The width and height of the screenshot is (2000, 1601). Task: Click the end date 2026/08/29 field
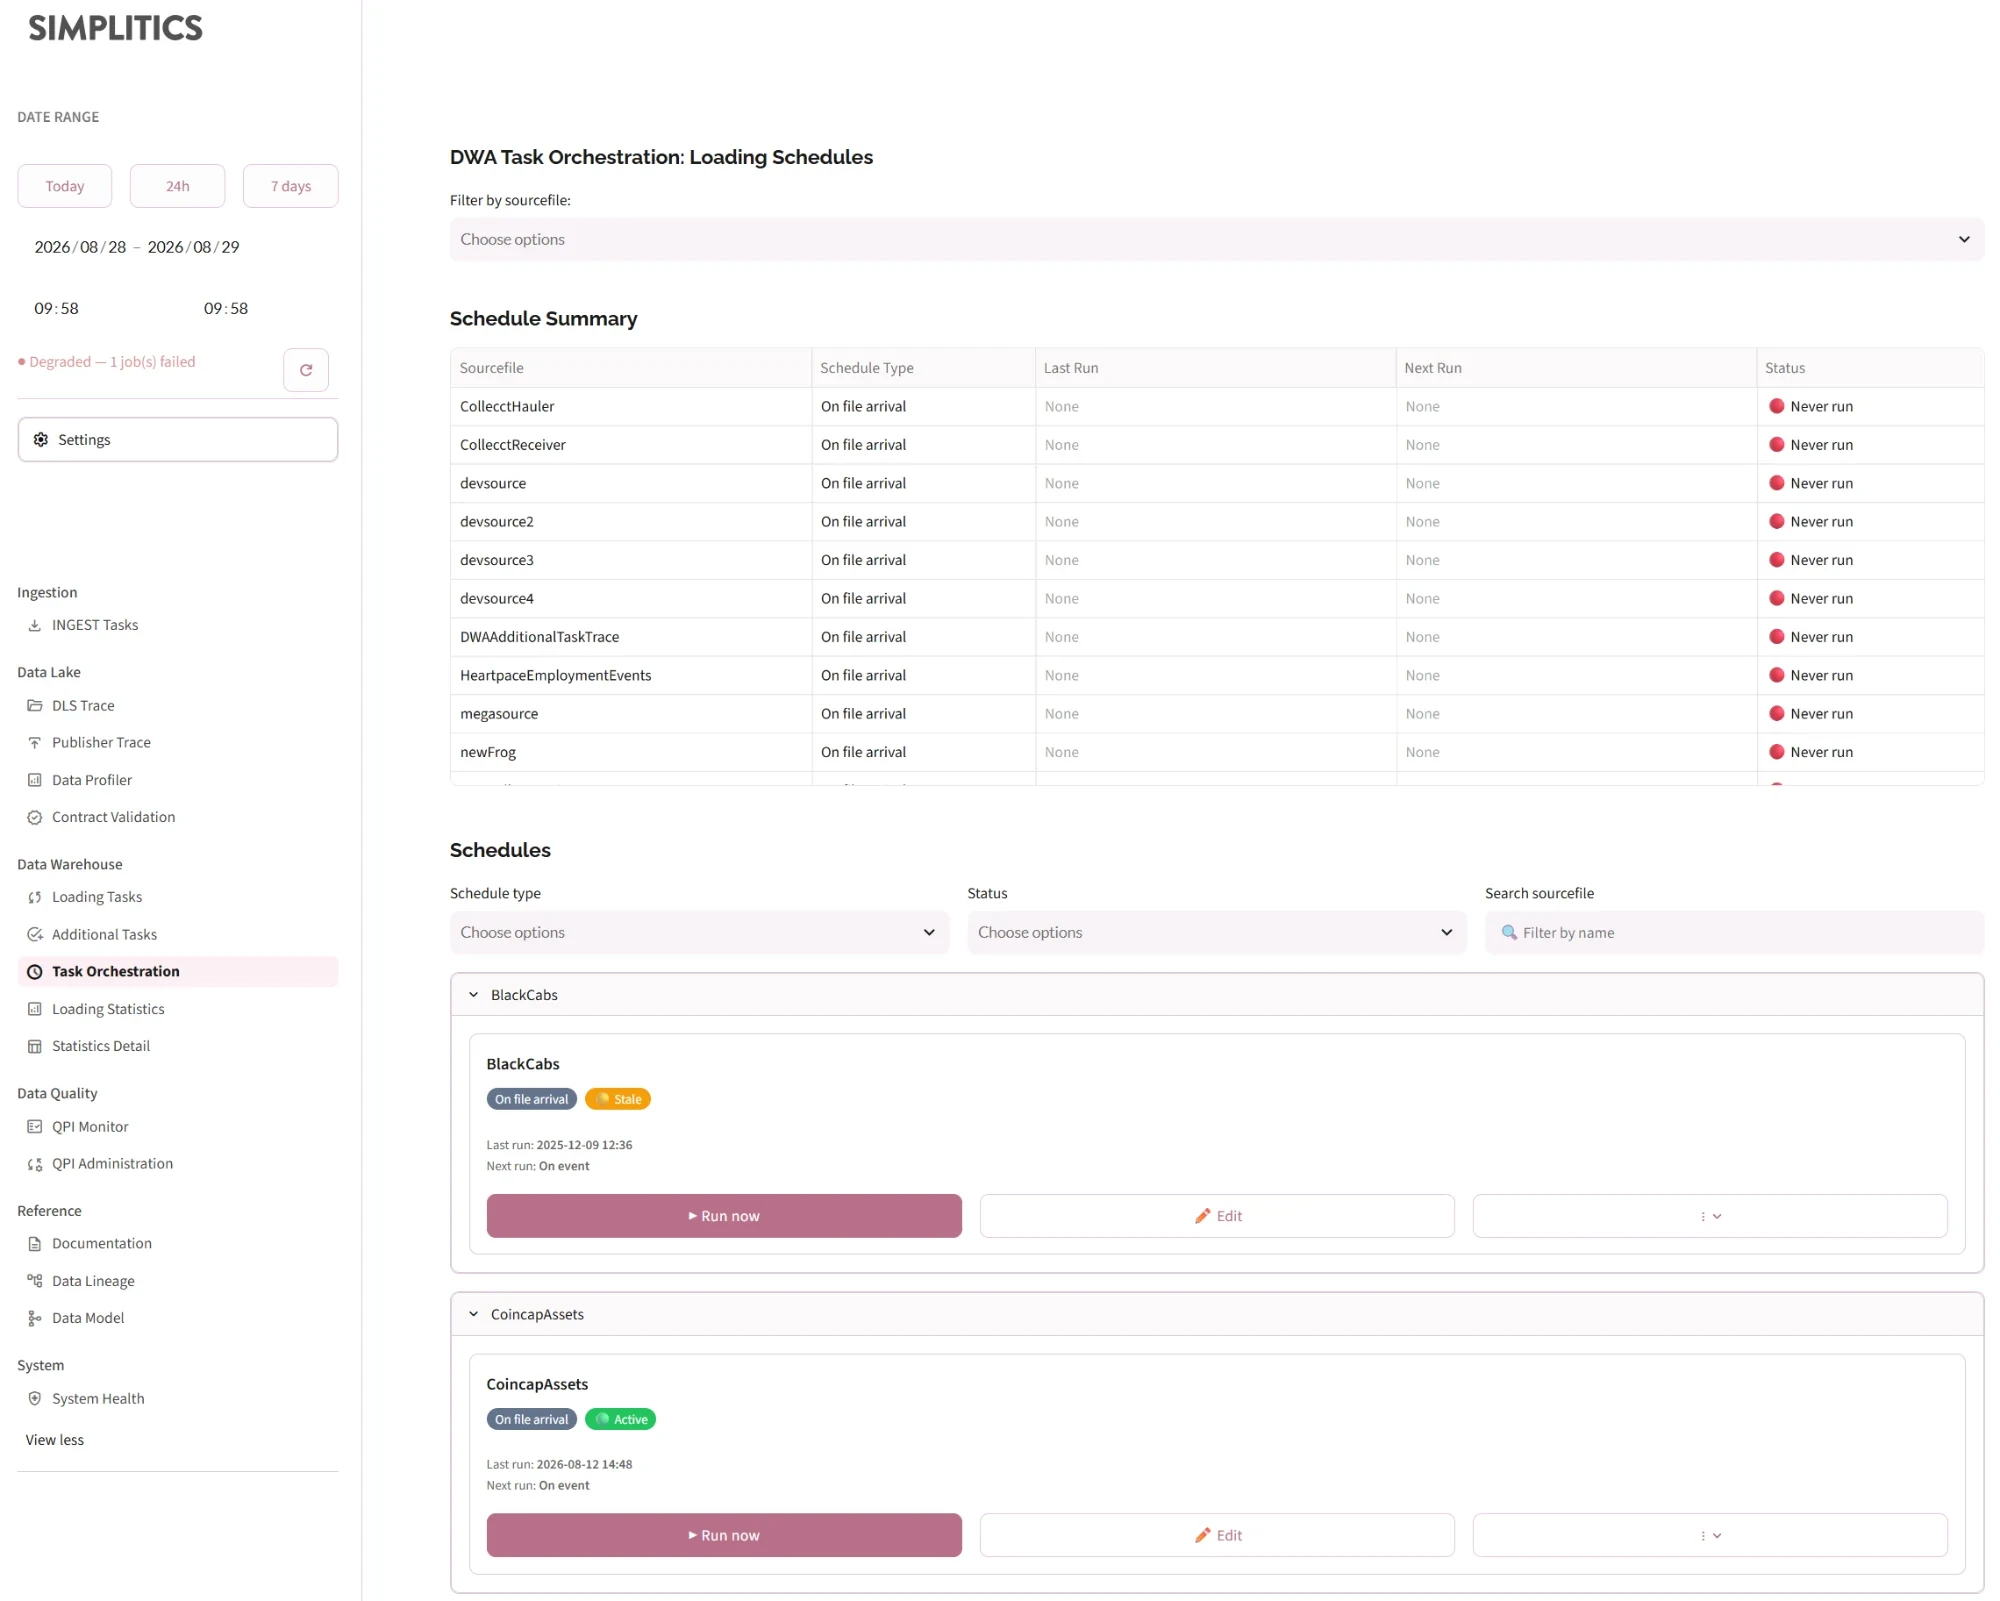pyautogui.click(x=194, y=248)
